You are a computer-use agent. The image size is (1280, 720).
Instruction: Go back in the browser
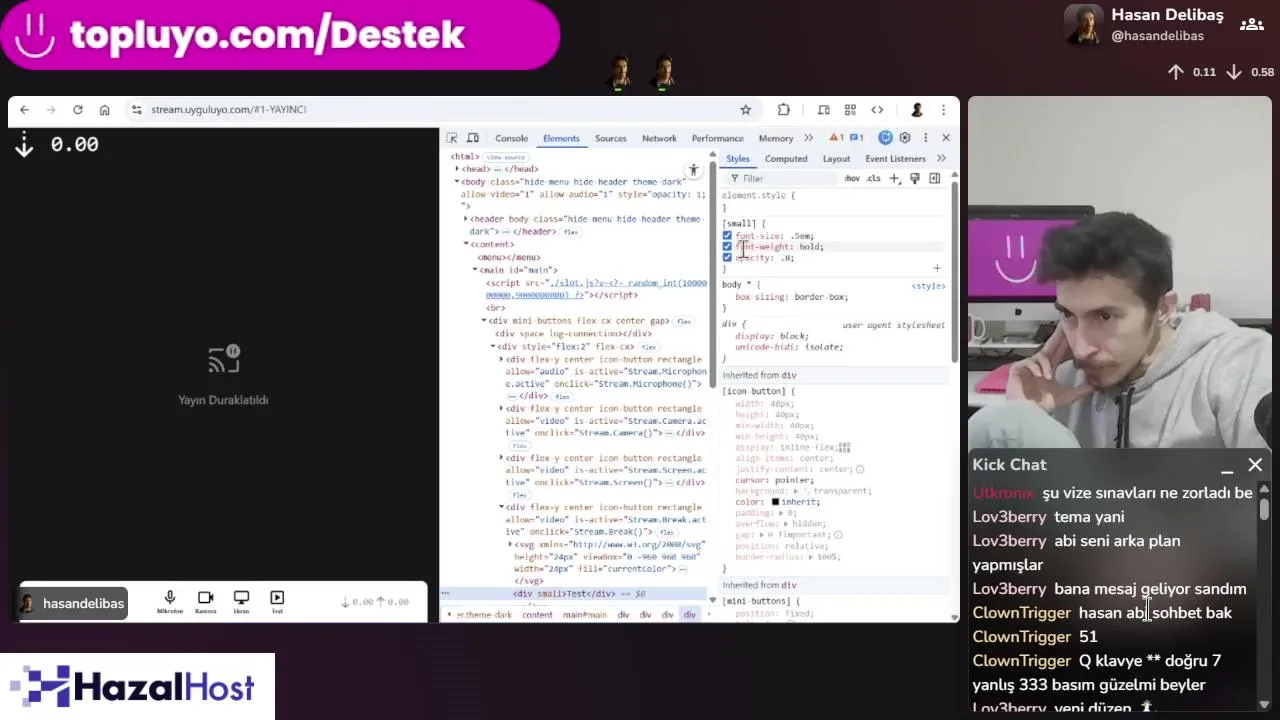pos(24,110)
